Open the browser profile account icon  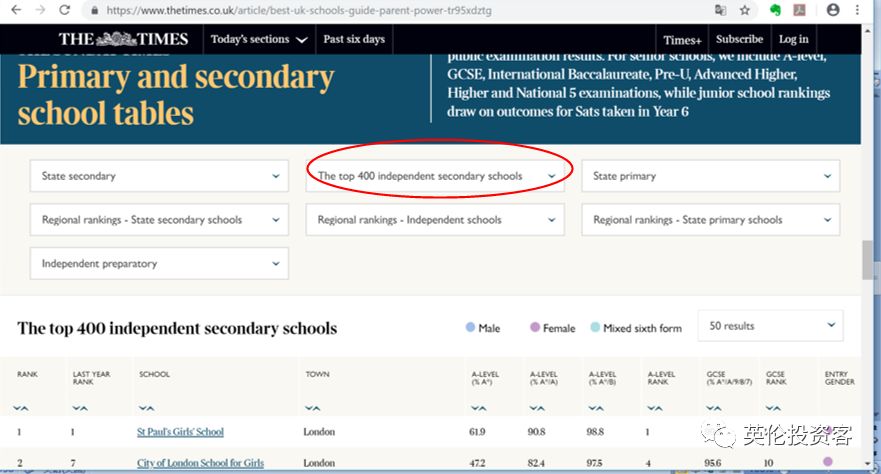tap(833, 10)
